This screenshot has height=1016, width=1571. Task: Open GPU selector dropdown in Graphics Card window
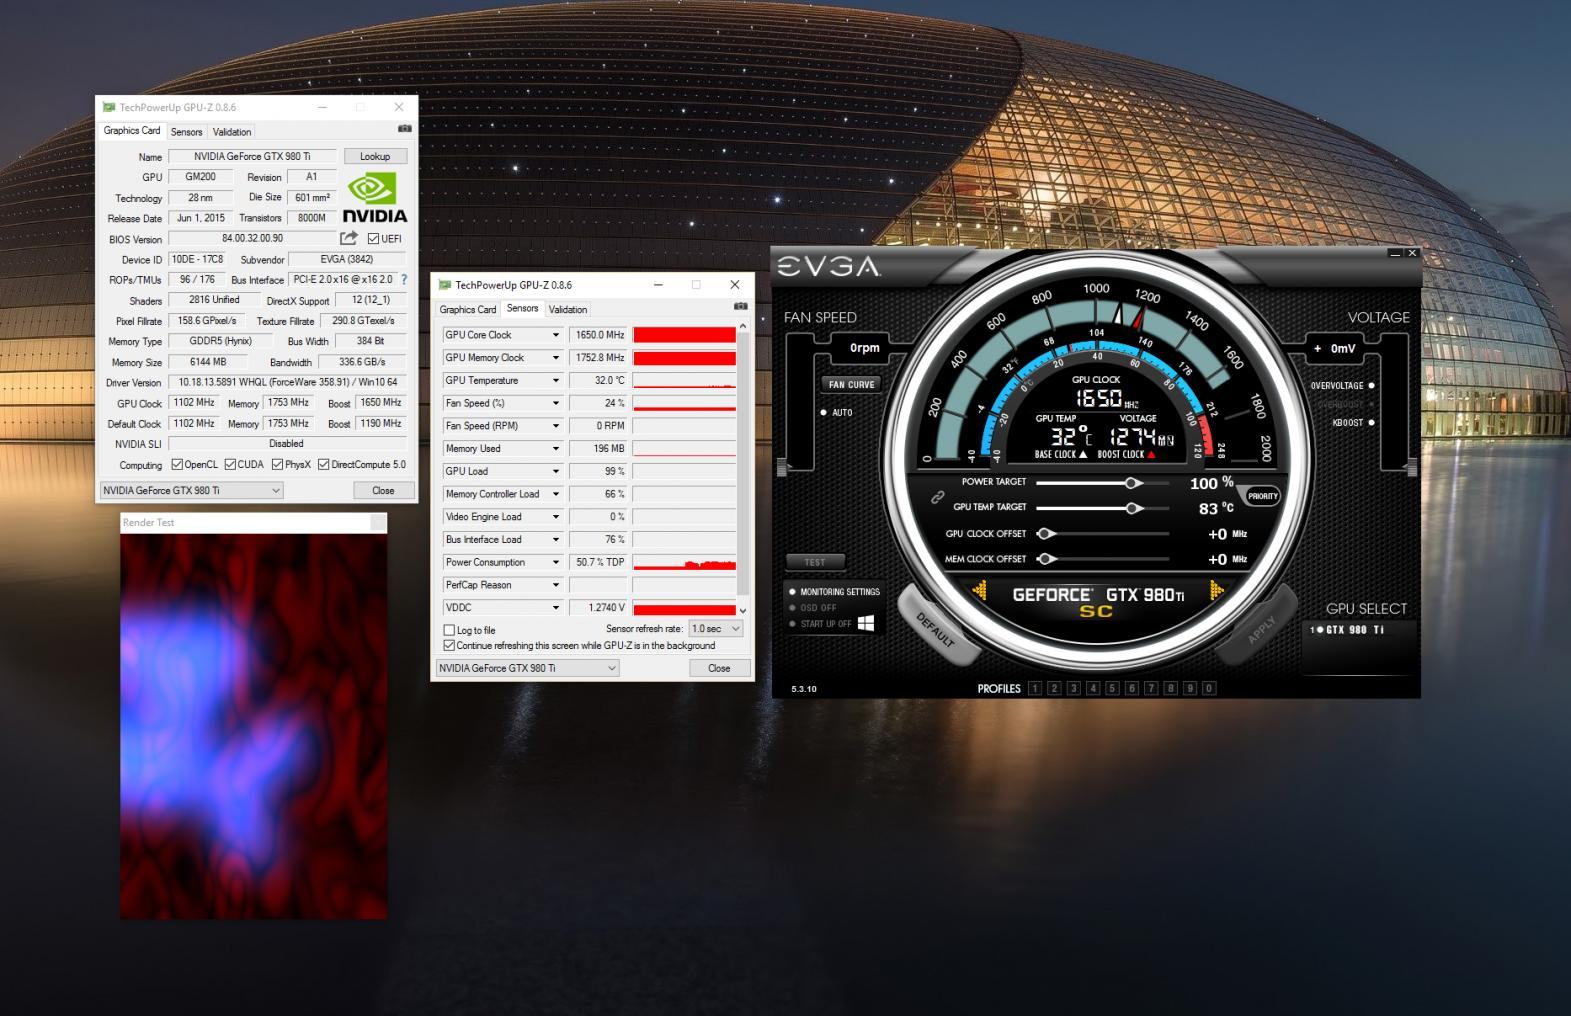click(x=191, y=490)
